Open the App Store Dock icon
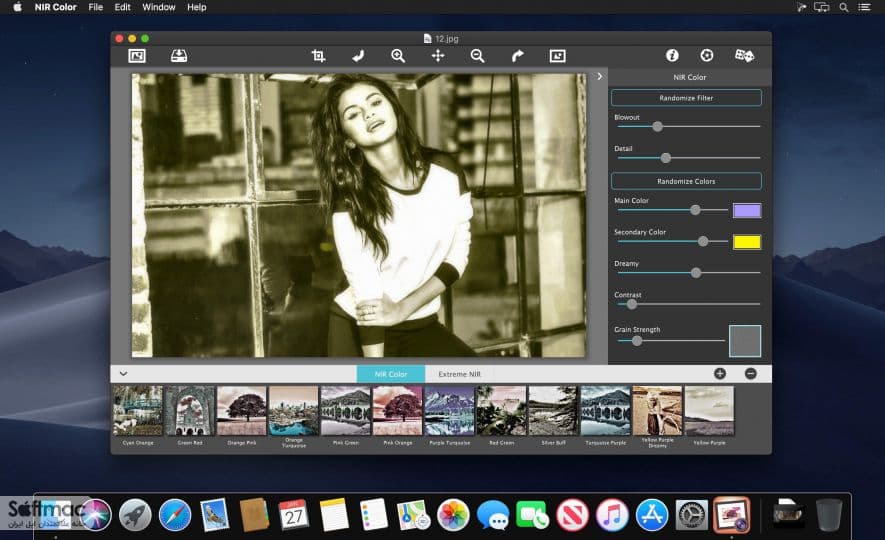The width and height of the screenshot is (885, 540). coord(651,515)
